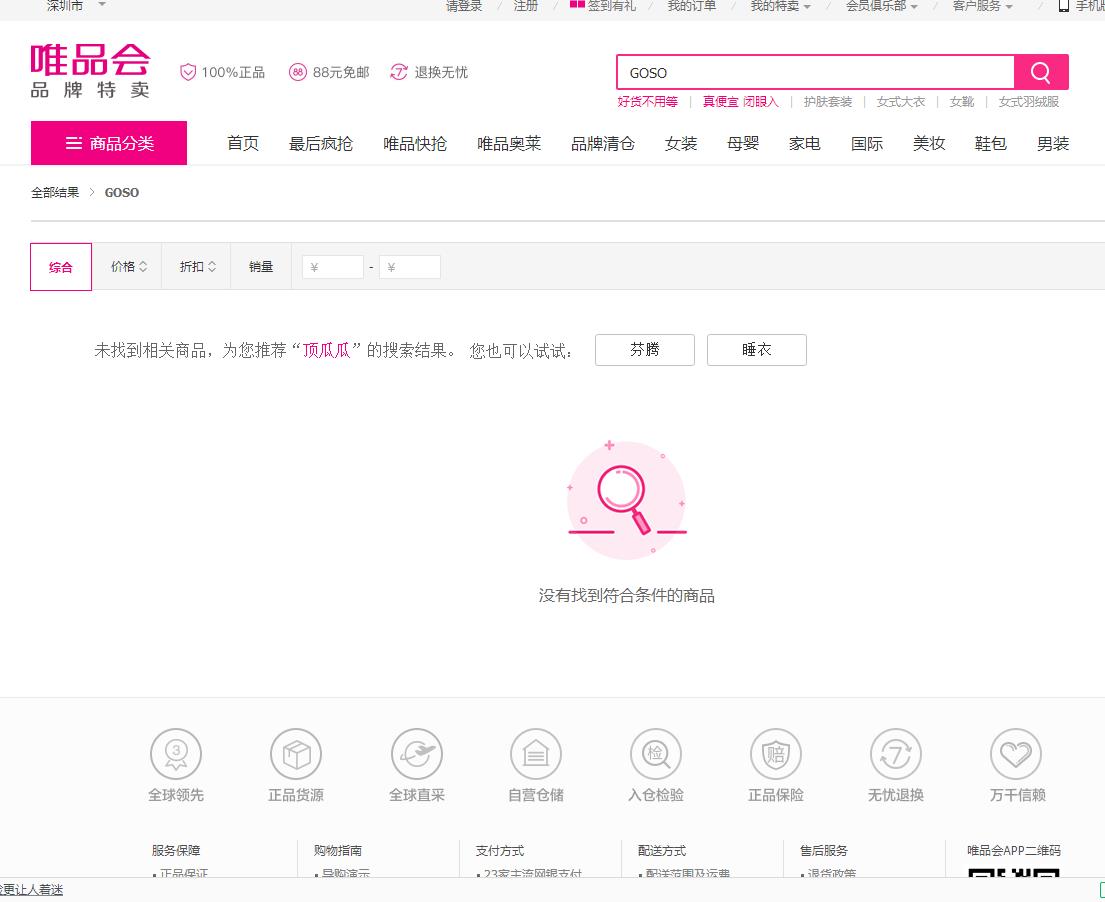Click the 芬腾 suggestion button
Screen dimensions: 1105x902
click(645, 350)
